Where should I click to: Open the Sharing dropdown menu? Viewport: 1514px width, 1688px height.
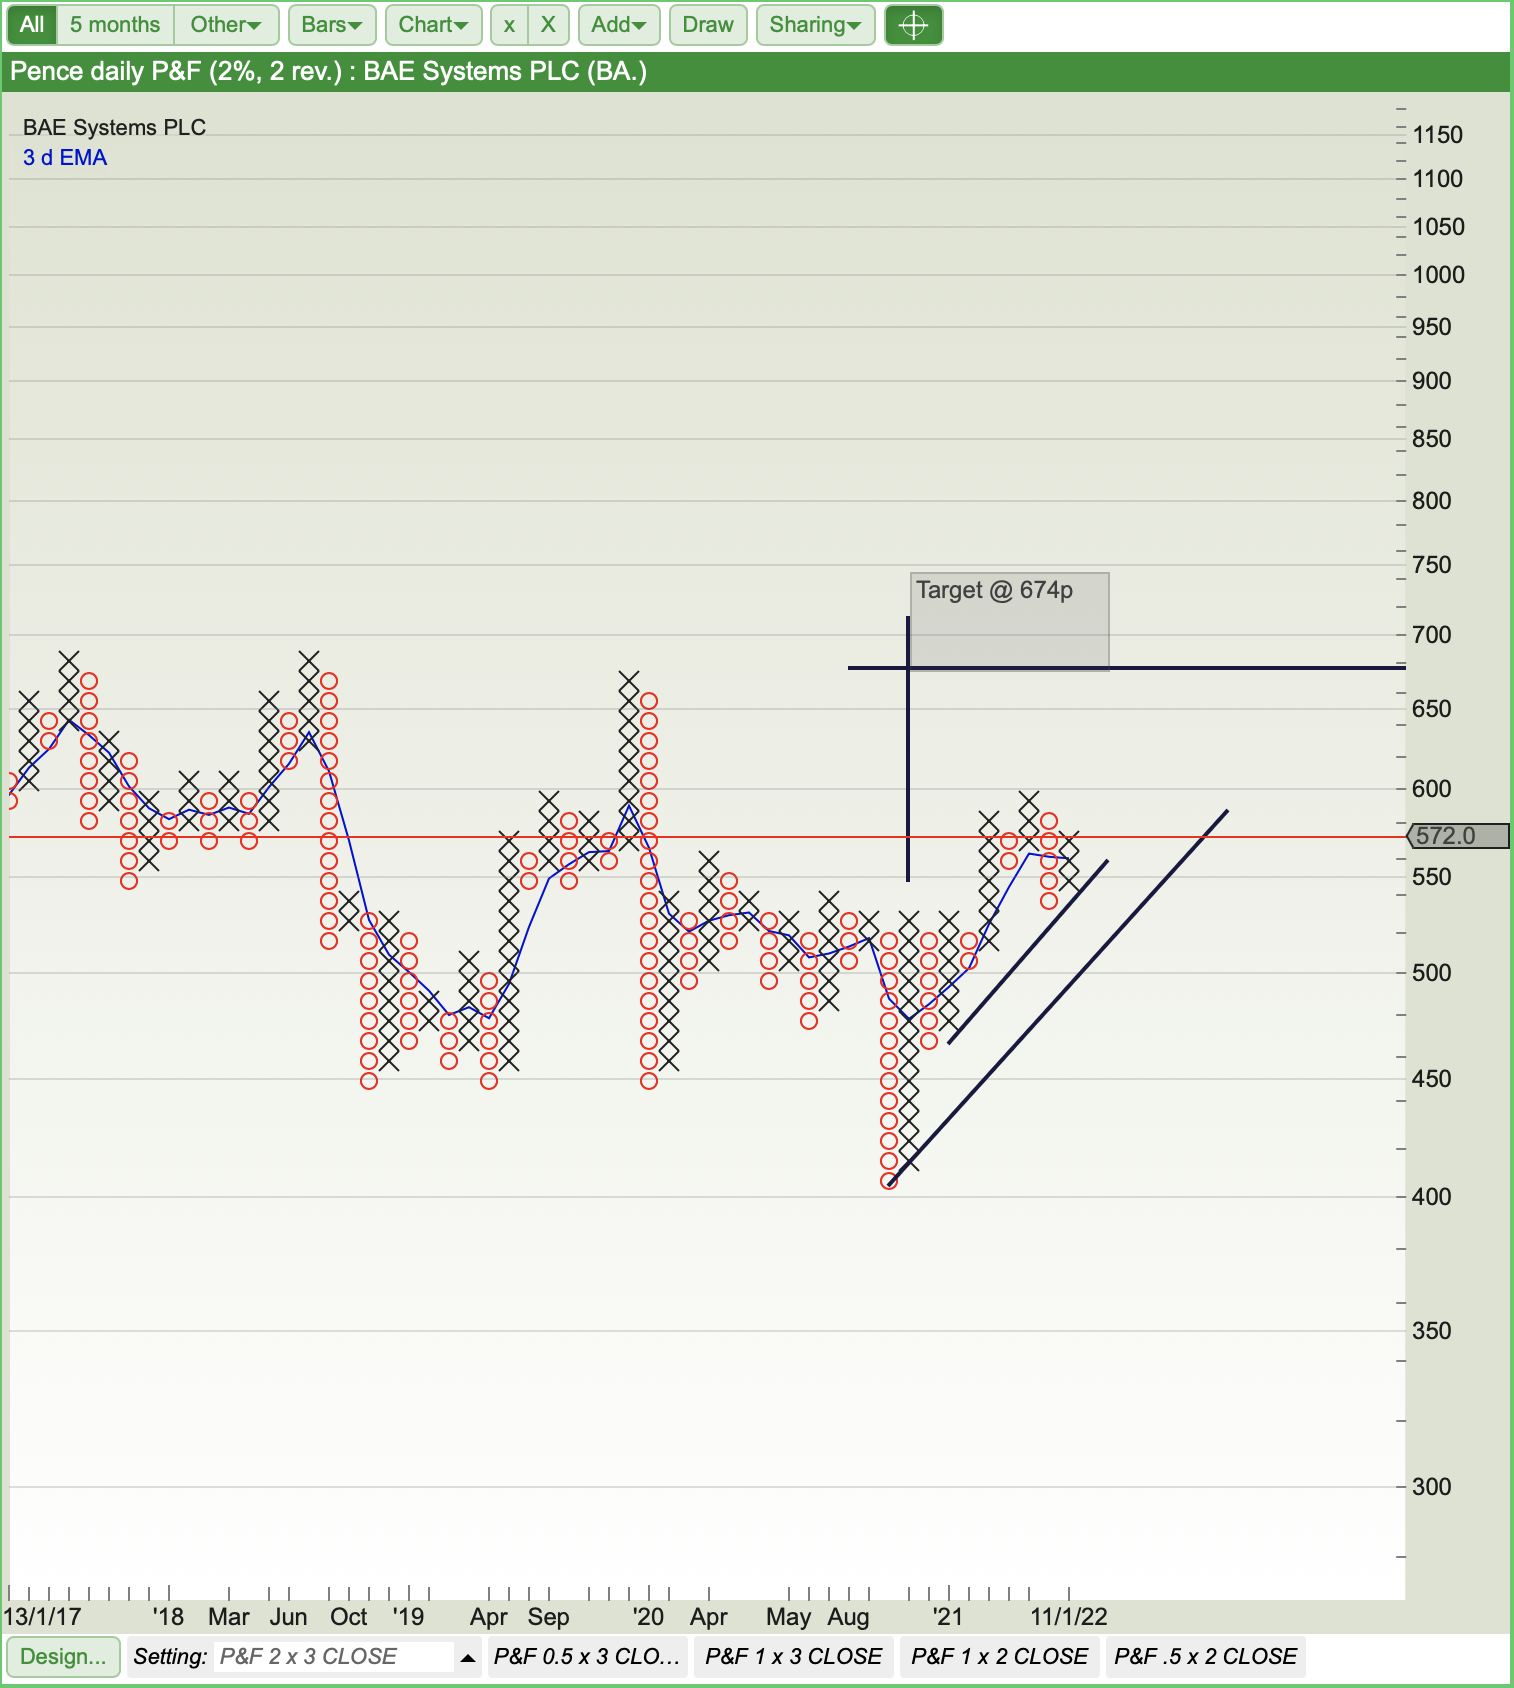pyautogui.click(x=815, y=25)
